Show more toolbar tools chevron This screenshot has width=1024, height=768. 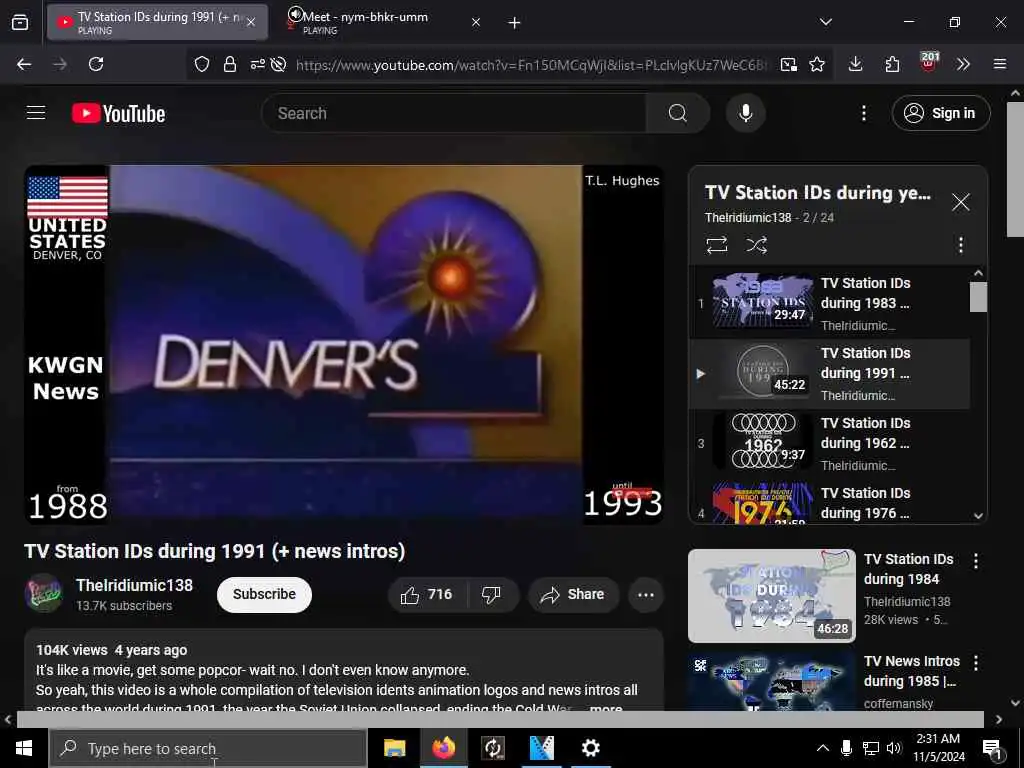coord(963,64)
